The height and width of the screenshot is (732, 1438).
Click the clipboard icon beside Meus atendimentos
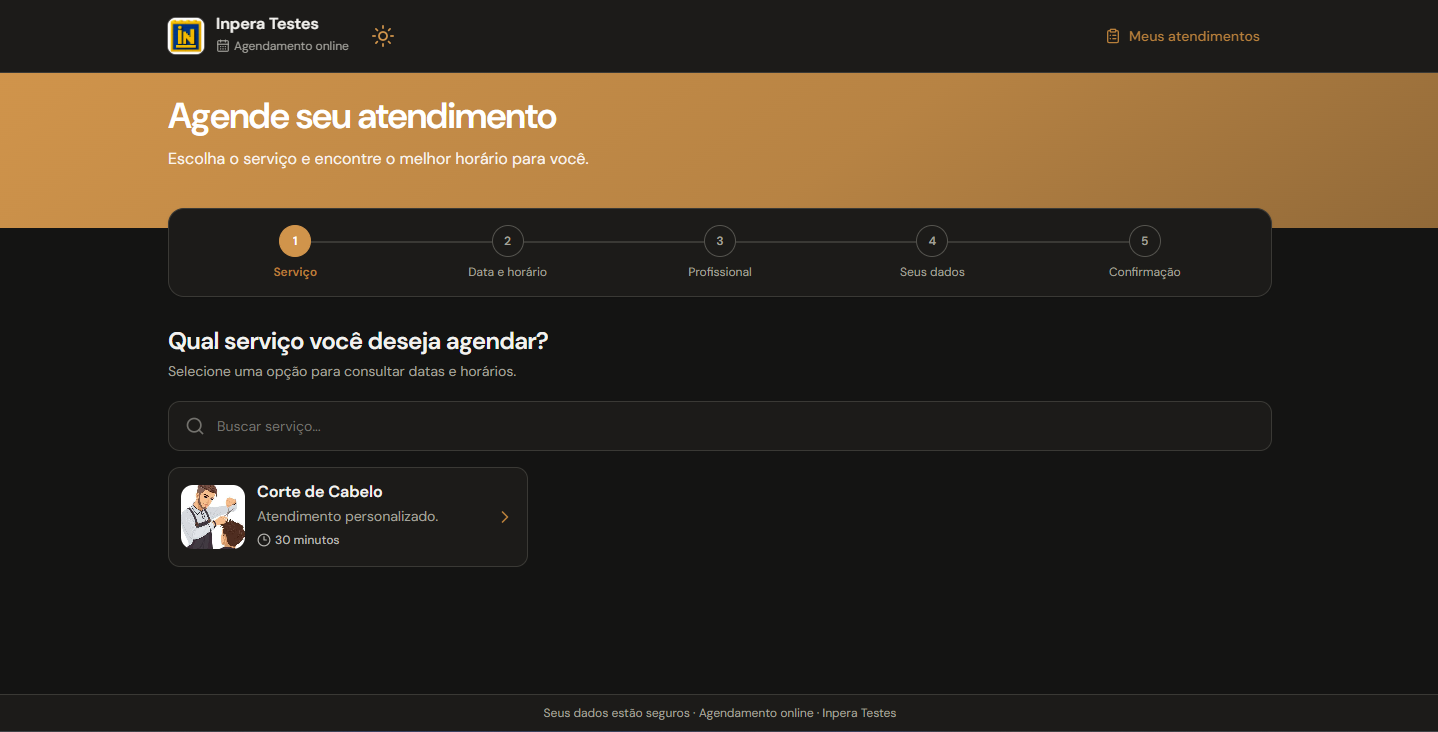1113,36
